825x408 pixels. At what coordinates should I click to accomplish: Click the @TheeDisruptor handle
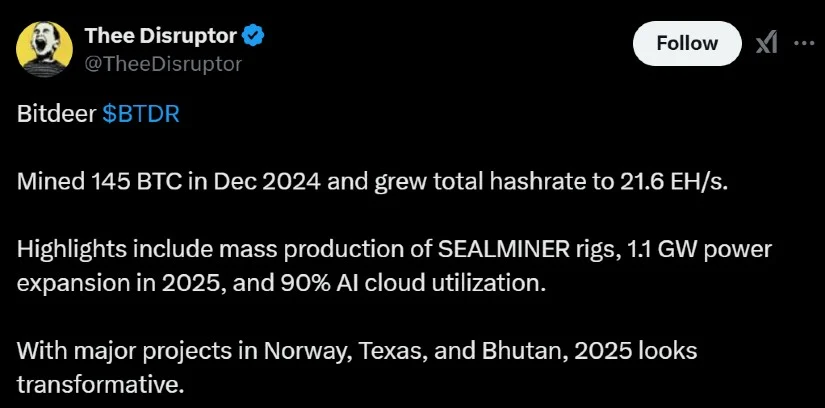[163, 63]
